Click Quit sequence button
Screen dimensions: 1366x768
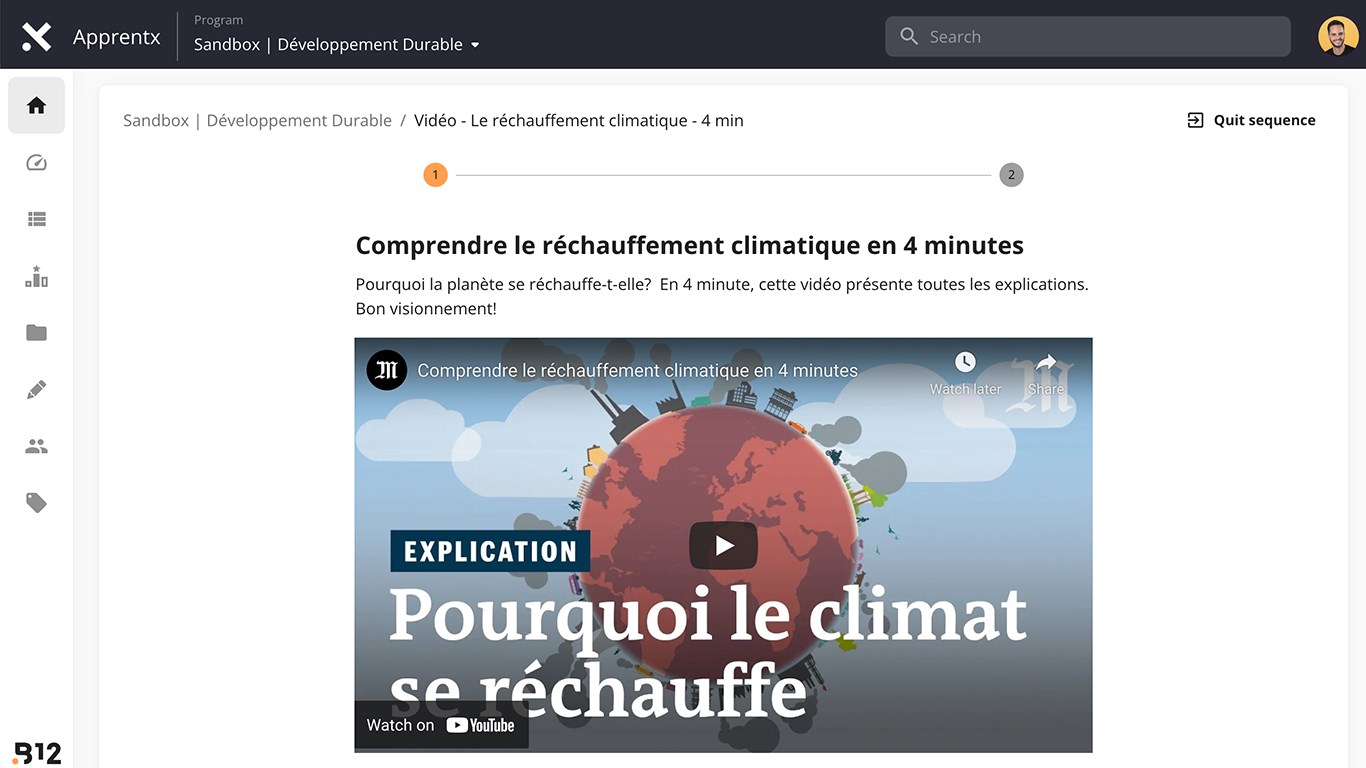point(1251,120)
